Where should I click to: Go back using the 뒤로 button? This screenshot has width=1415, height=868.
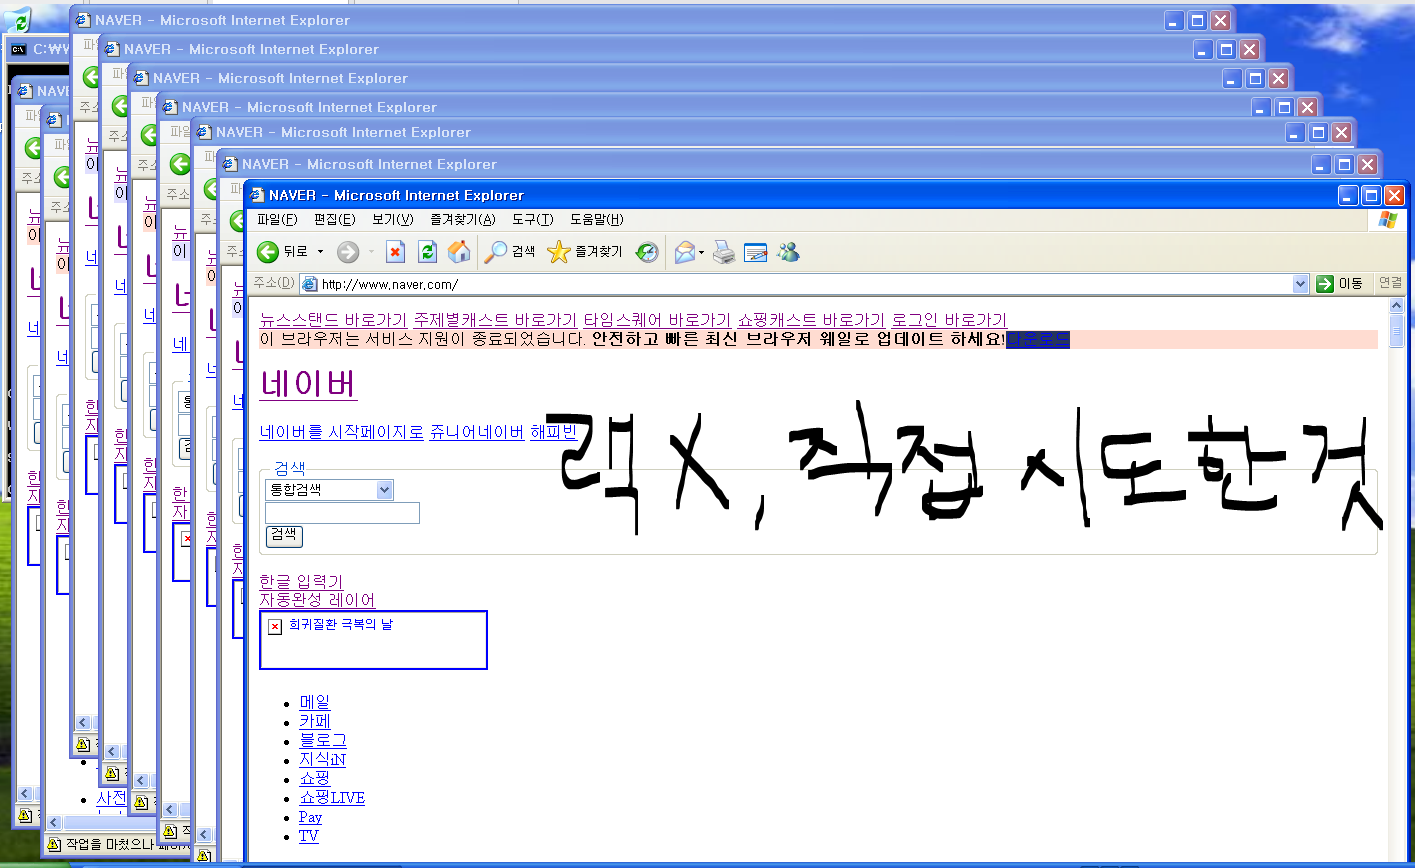click(282, 252)
